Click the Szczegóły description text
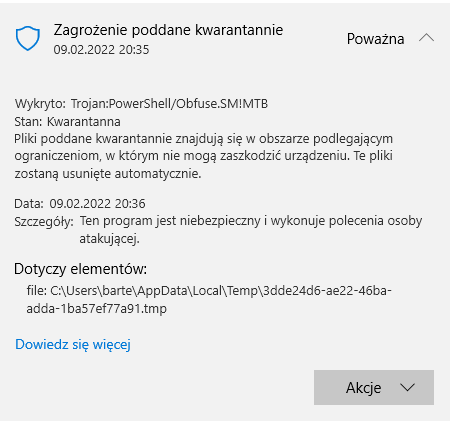 [251, 229]
